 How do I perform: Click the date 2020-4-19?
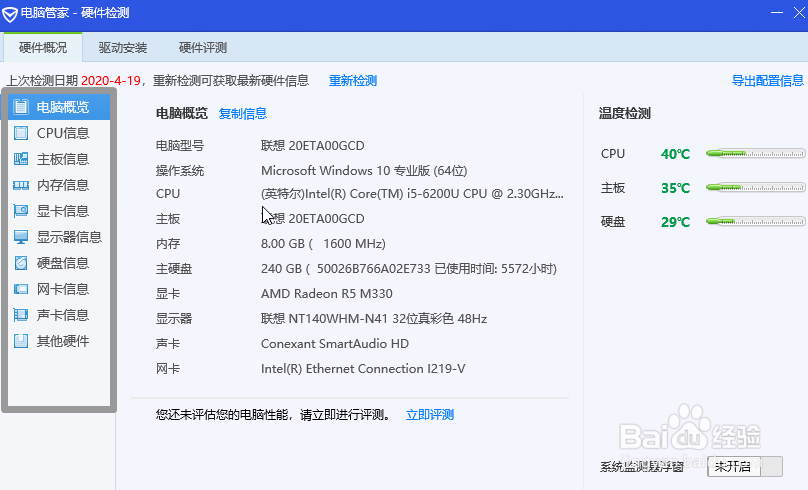pos(111,81)
